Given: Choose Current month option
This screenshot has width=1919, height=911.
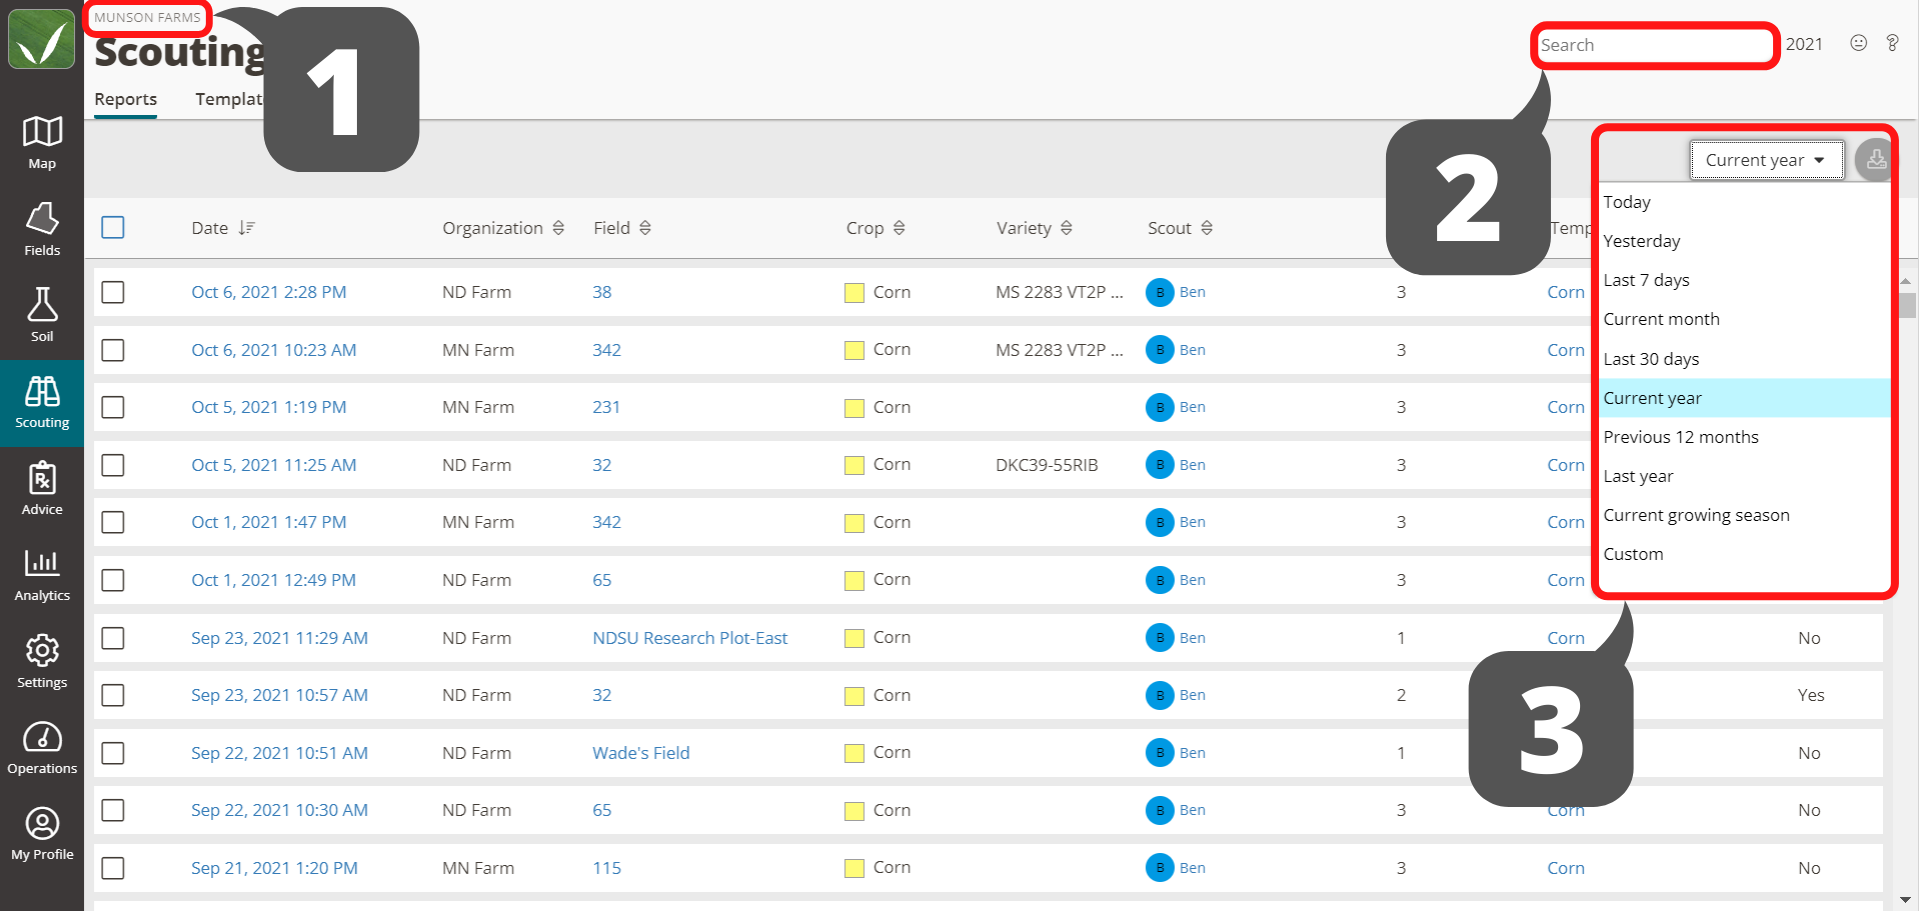Looking at the screenshot, I should (x=1744, y=319).
